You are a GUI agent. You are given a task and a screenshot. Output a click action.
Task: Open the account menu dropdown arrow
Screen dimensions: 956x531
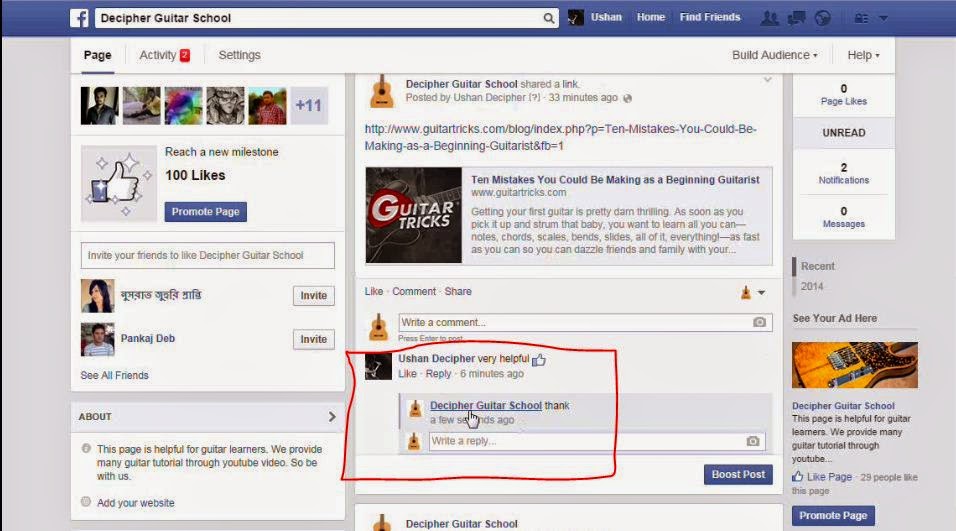click(x=883, y=19)
